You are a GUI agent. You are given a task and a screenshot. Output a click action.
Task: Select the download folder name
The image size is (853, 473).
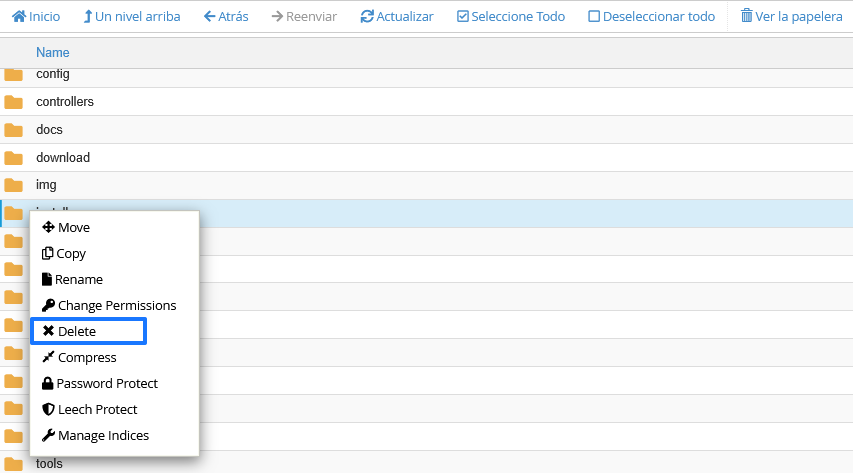click(63, 157)
